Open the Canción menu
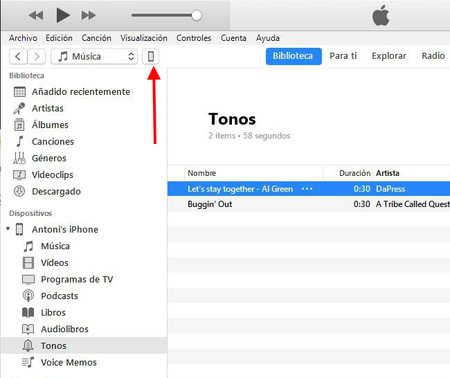Image resolution: width=450 pixels, height=378 pixels. 96,38
